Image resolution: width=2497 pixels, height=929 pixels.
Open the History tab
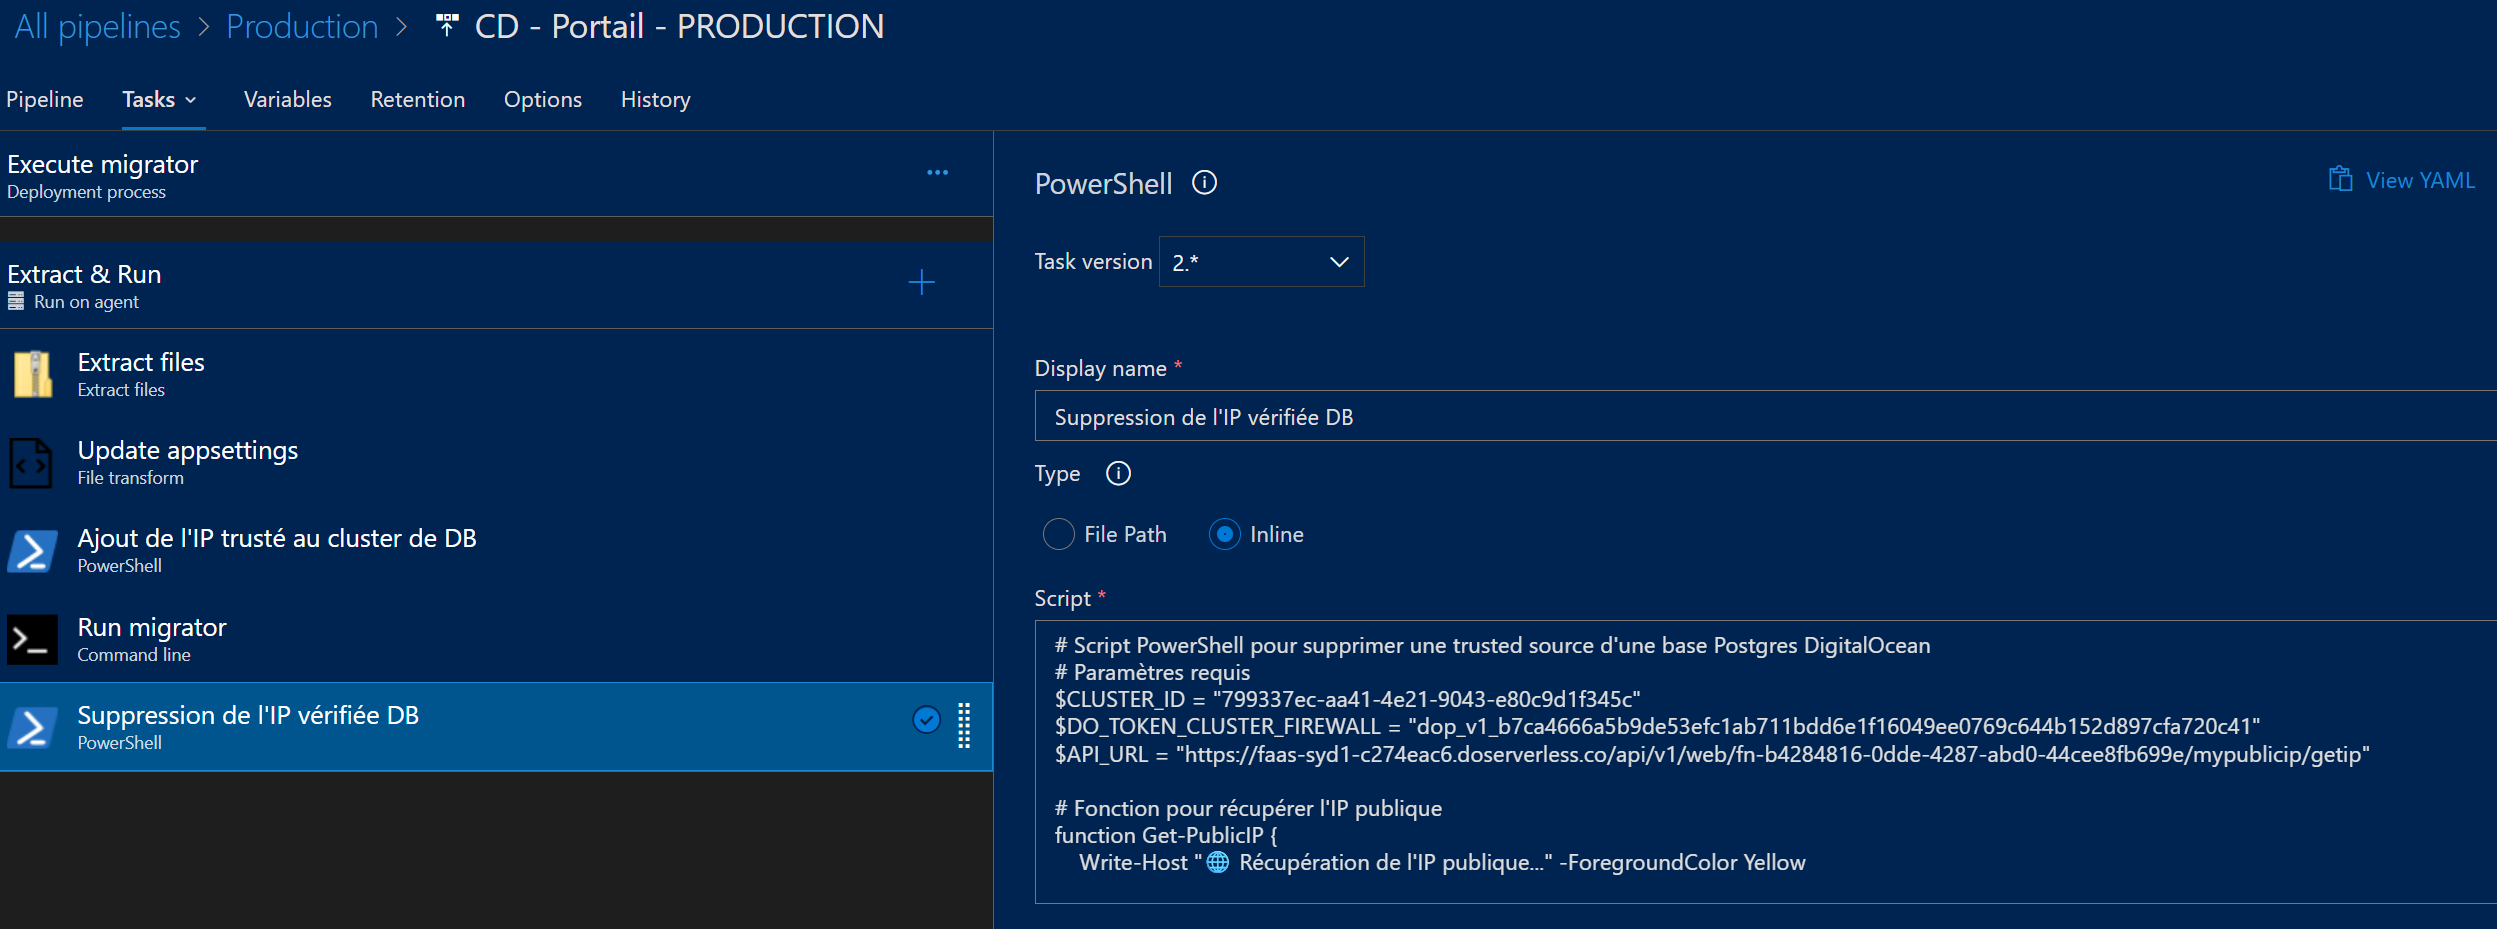pos(655,100)
